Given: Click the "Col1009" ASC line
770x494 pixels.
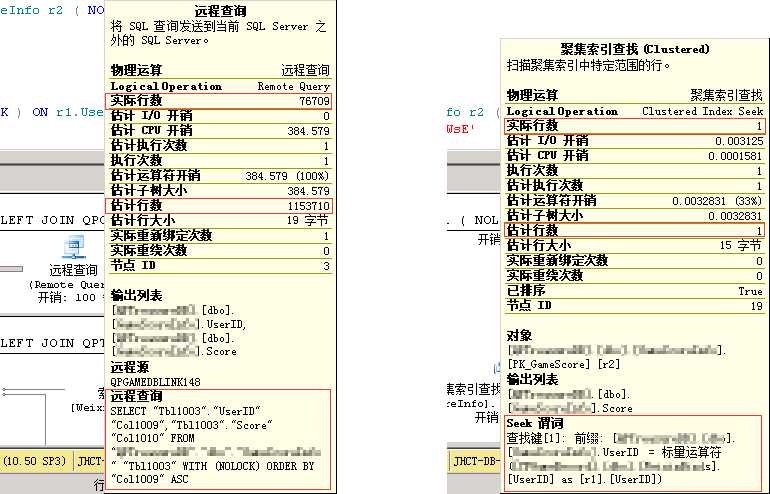Looking at the screenshot, I should point(149,479).
